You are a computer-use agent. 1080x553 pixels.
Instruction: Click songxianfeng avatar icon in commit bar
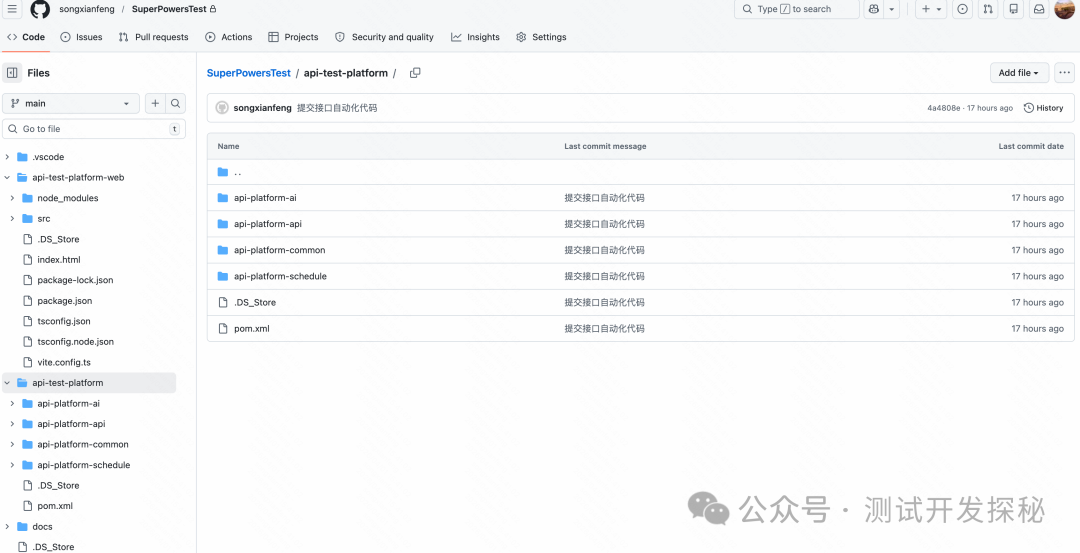222,108
